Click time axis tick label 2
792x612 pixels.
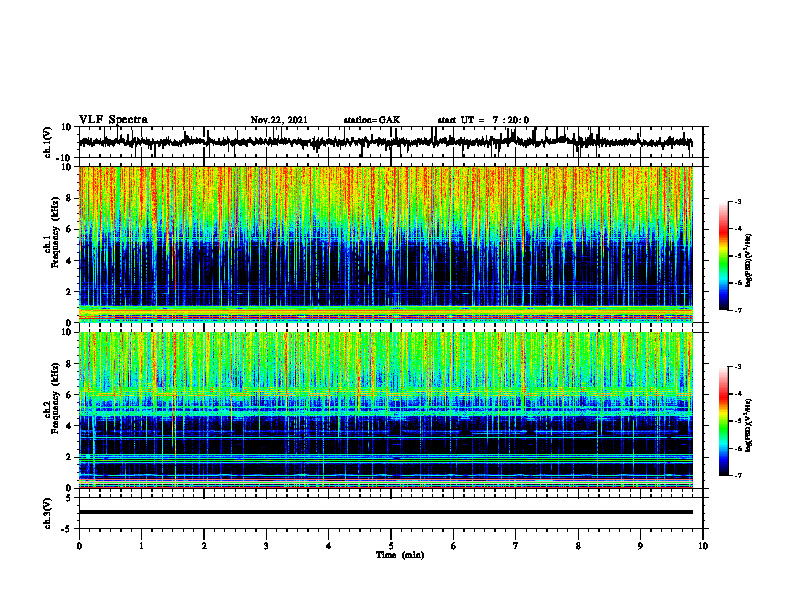204,546
